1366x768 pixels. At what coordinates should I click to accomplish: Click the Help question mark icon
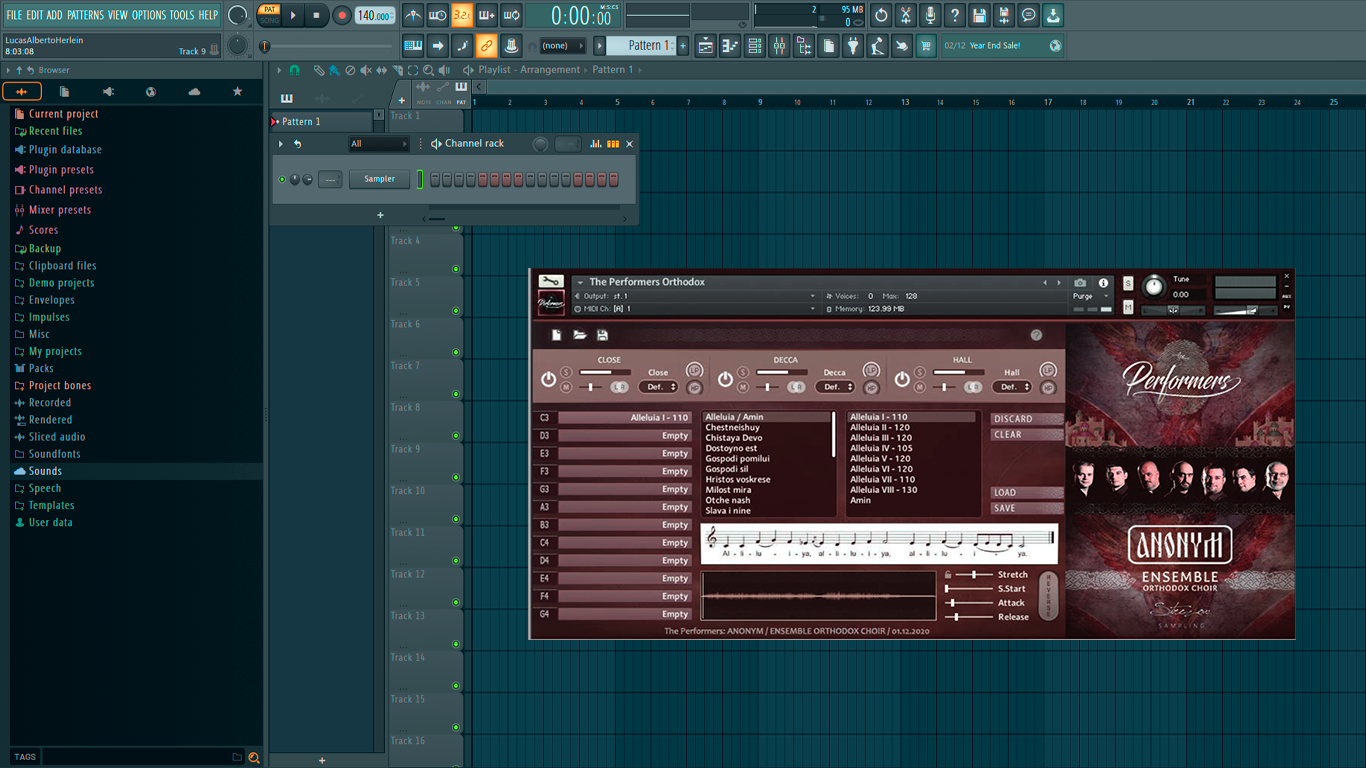pyautogui.click(x=955, y=15)
